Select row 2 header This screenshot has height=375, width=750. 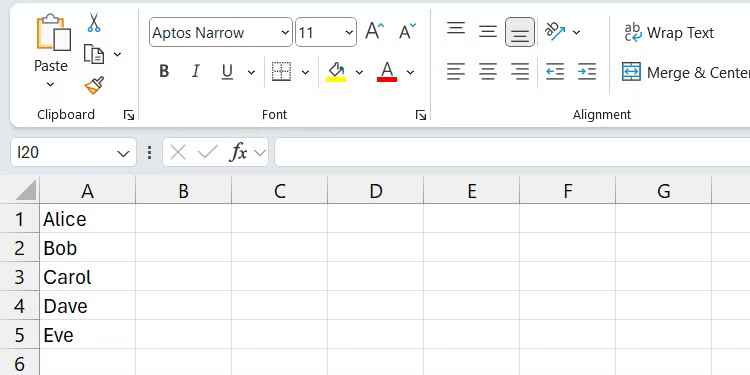[20, 247]
